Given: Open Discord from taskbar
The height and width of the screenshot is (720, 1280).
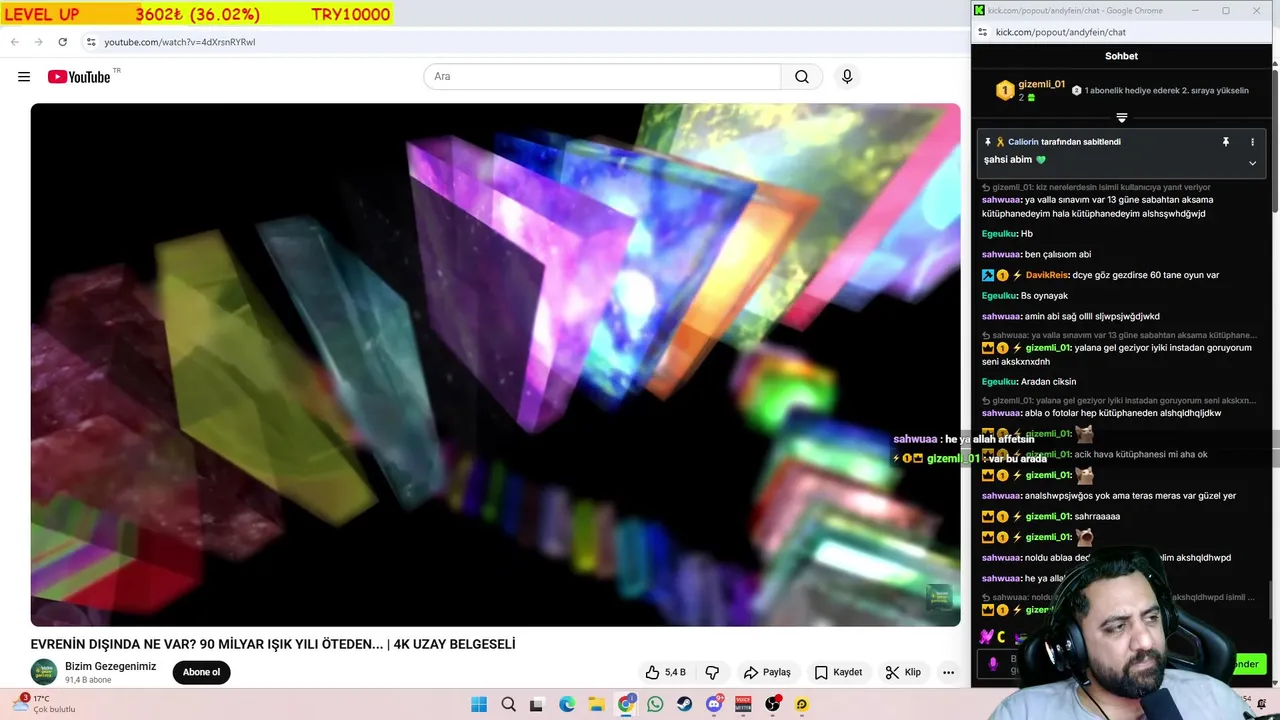Looking at the screenshot, I should (714, 704).
